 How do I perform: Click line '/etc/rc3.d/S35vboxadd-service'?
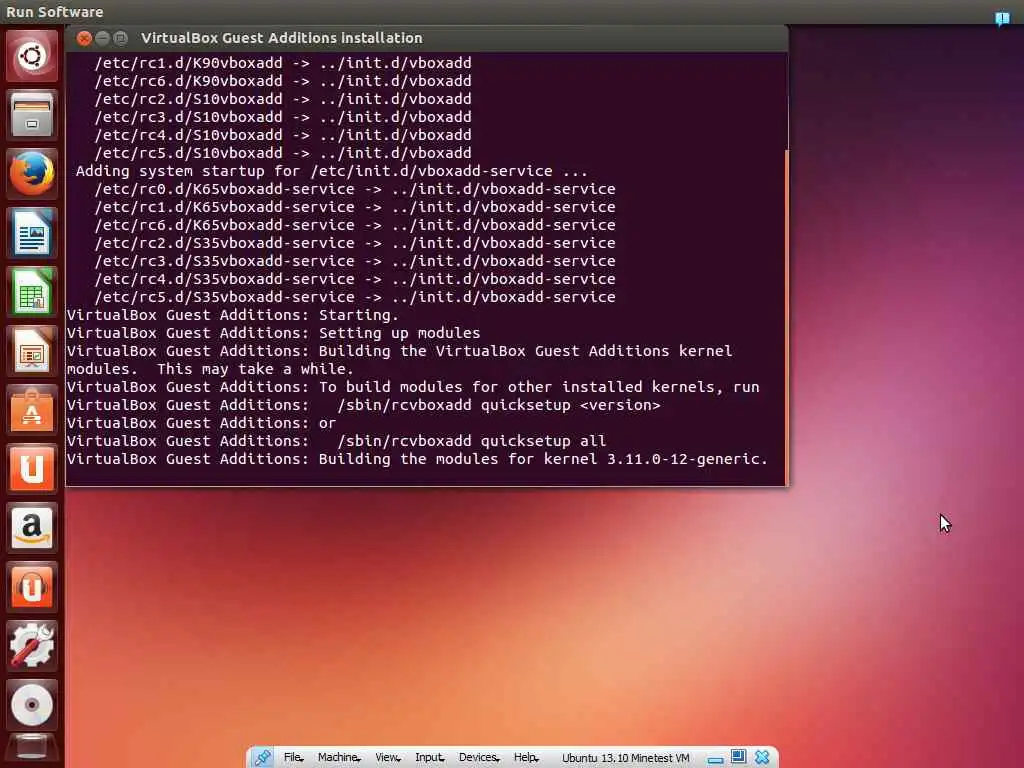[355, 261]
